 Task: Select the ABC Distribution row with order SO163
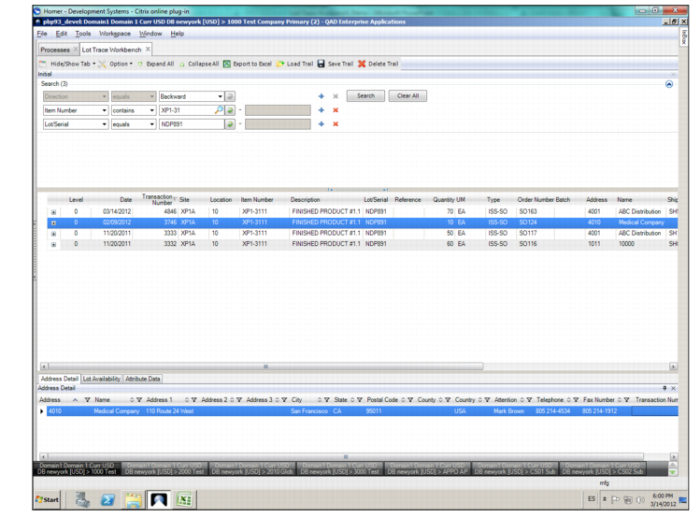click(x=362, y=212)
